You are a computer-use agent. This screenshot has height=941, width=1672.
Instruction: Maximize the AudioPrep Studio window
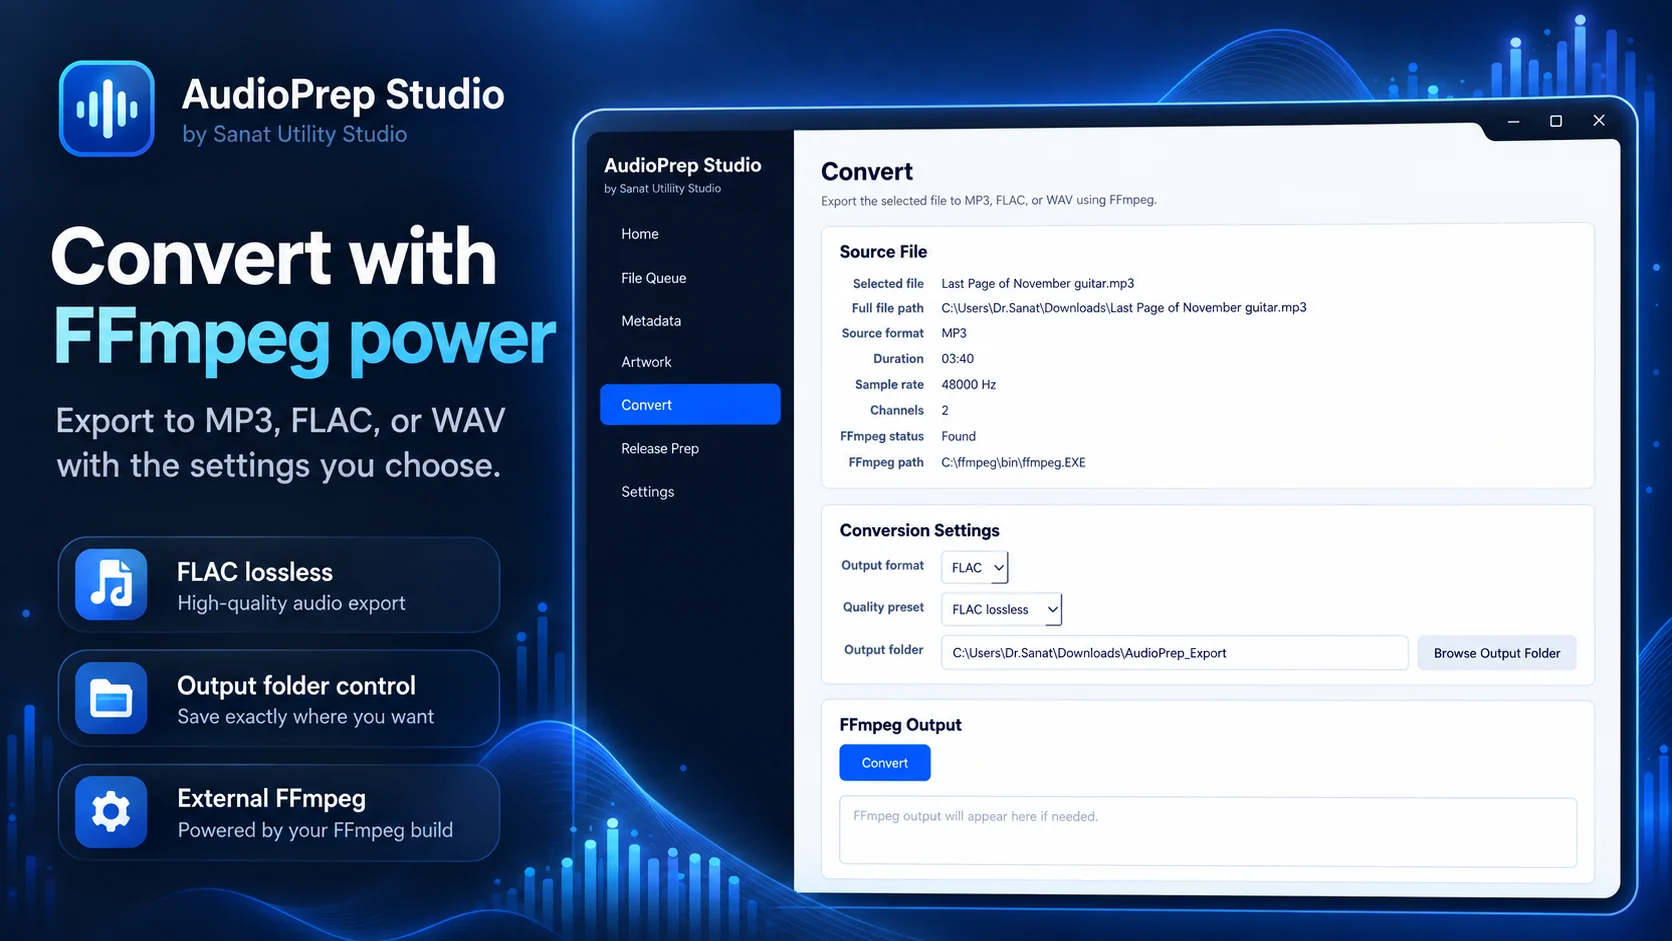pyautogui.click(x=1556, y=121)
